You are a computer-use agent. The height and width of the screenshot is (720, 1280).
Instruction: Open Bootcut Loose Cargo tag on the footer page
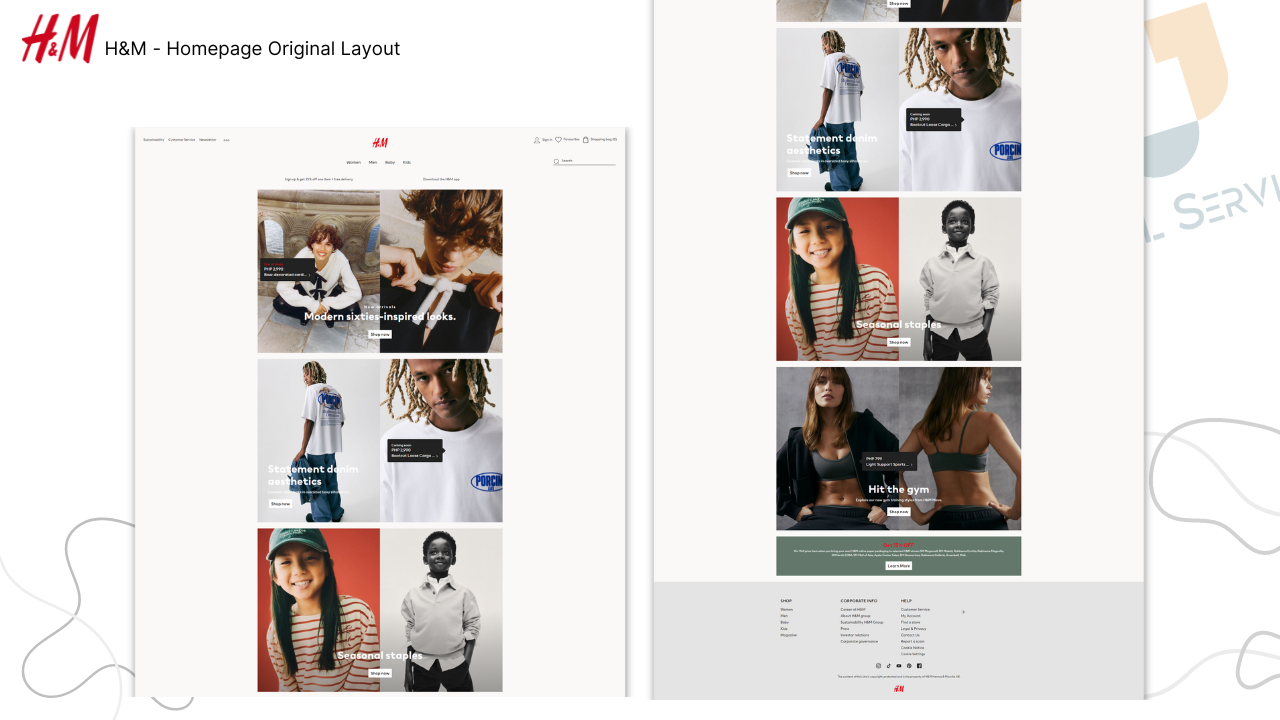pos(934,120)
